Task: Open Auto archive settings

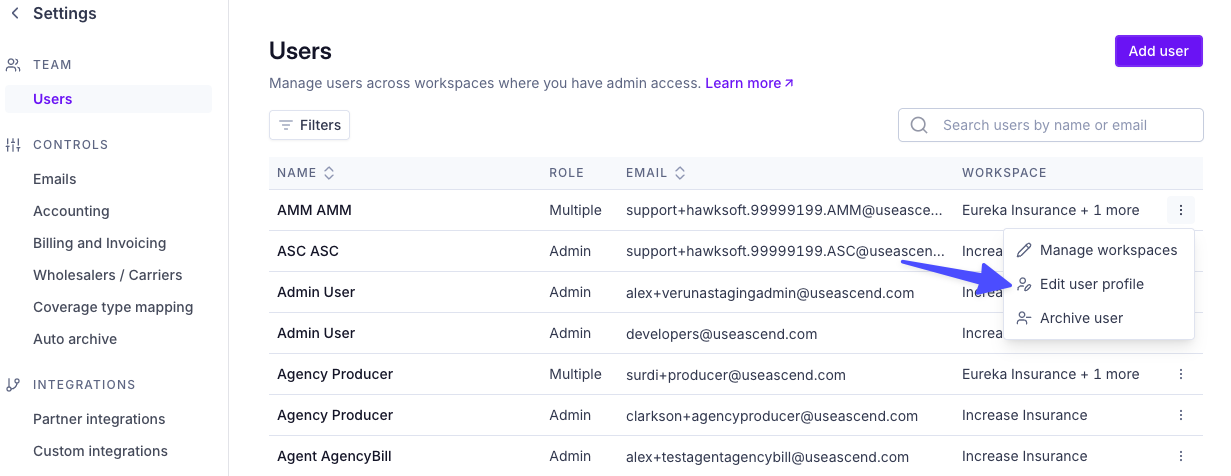Action: 75,339
